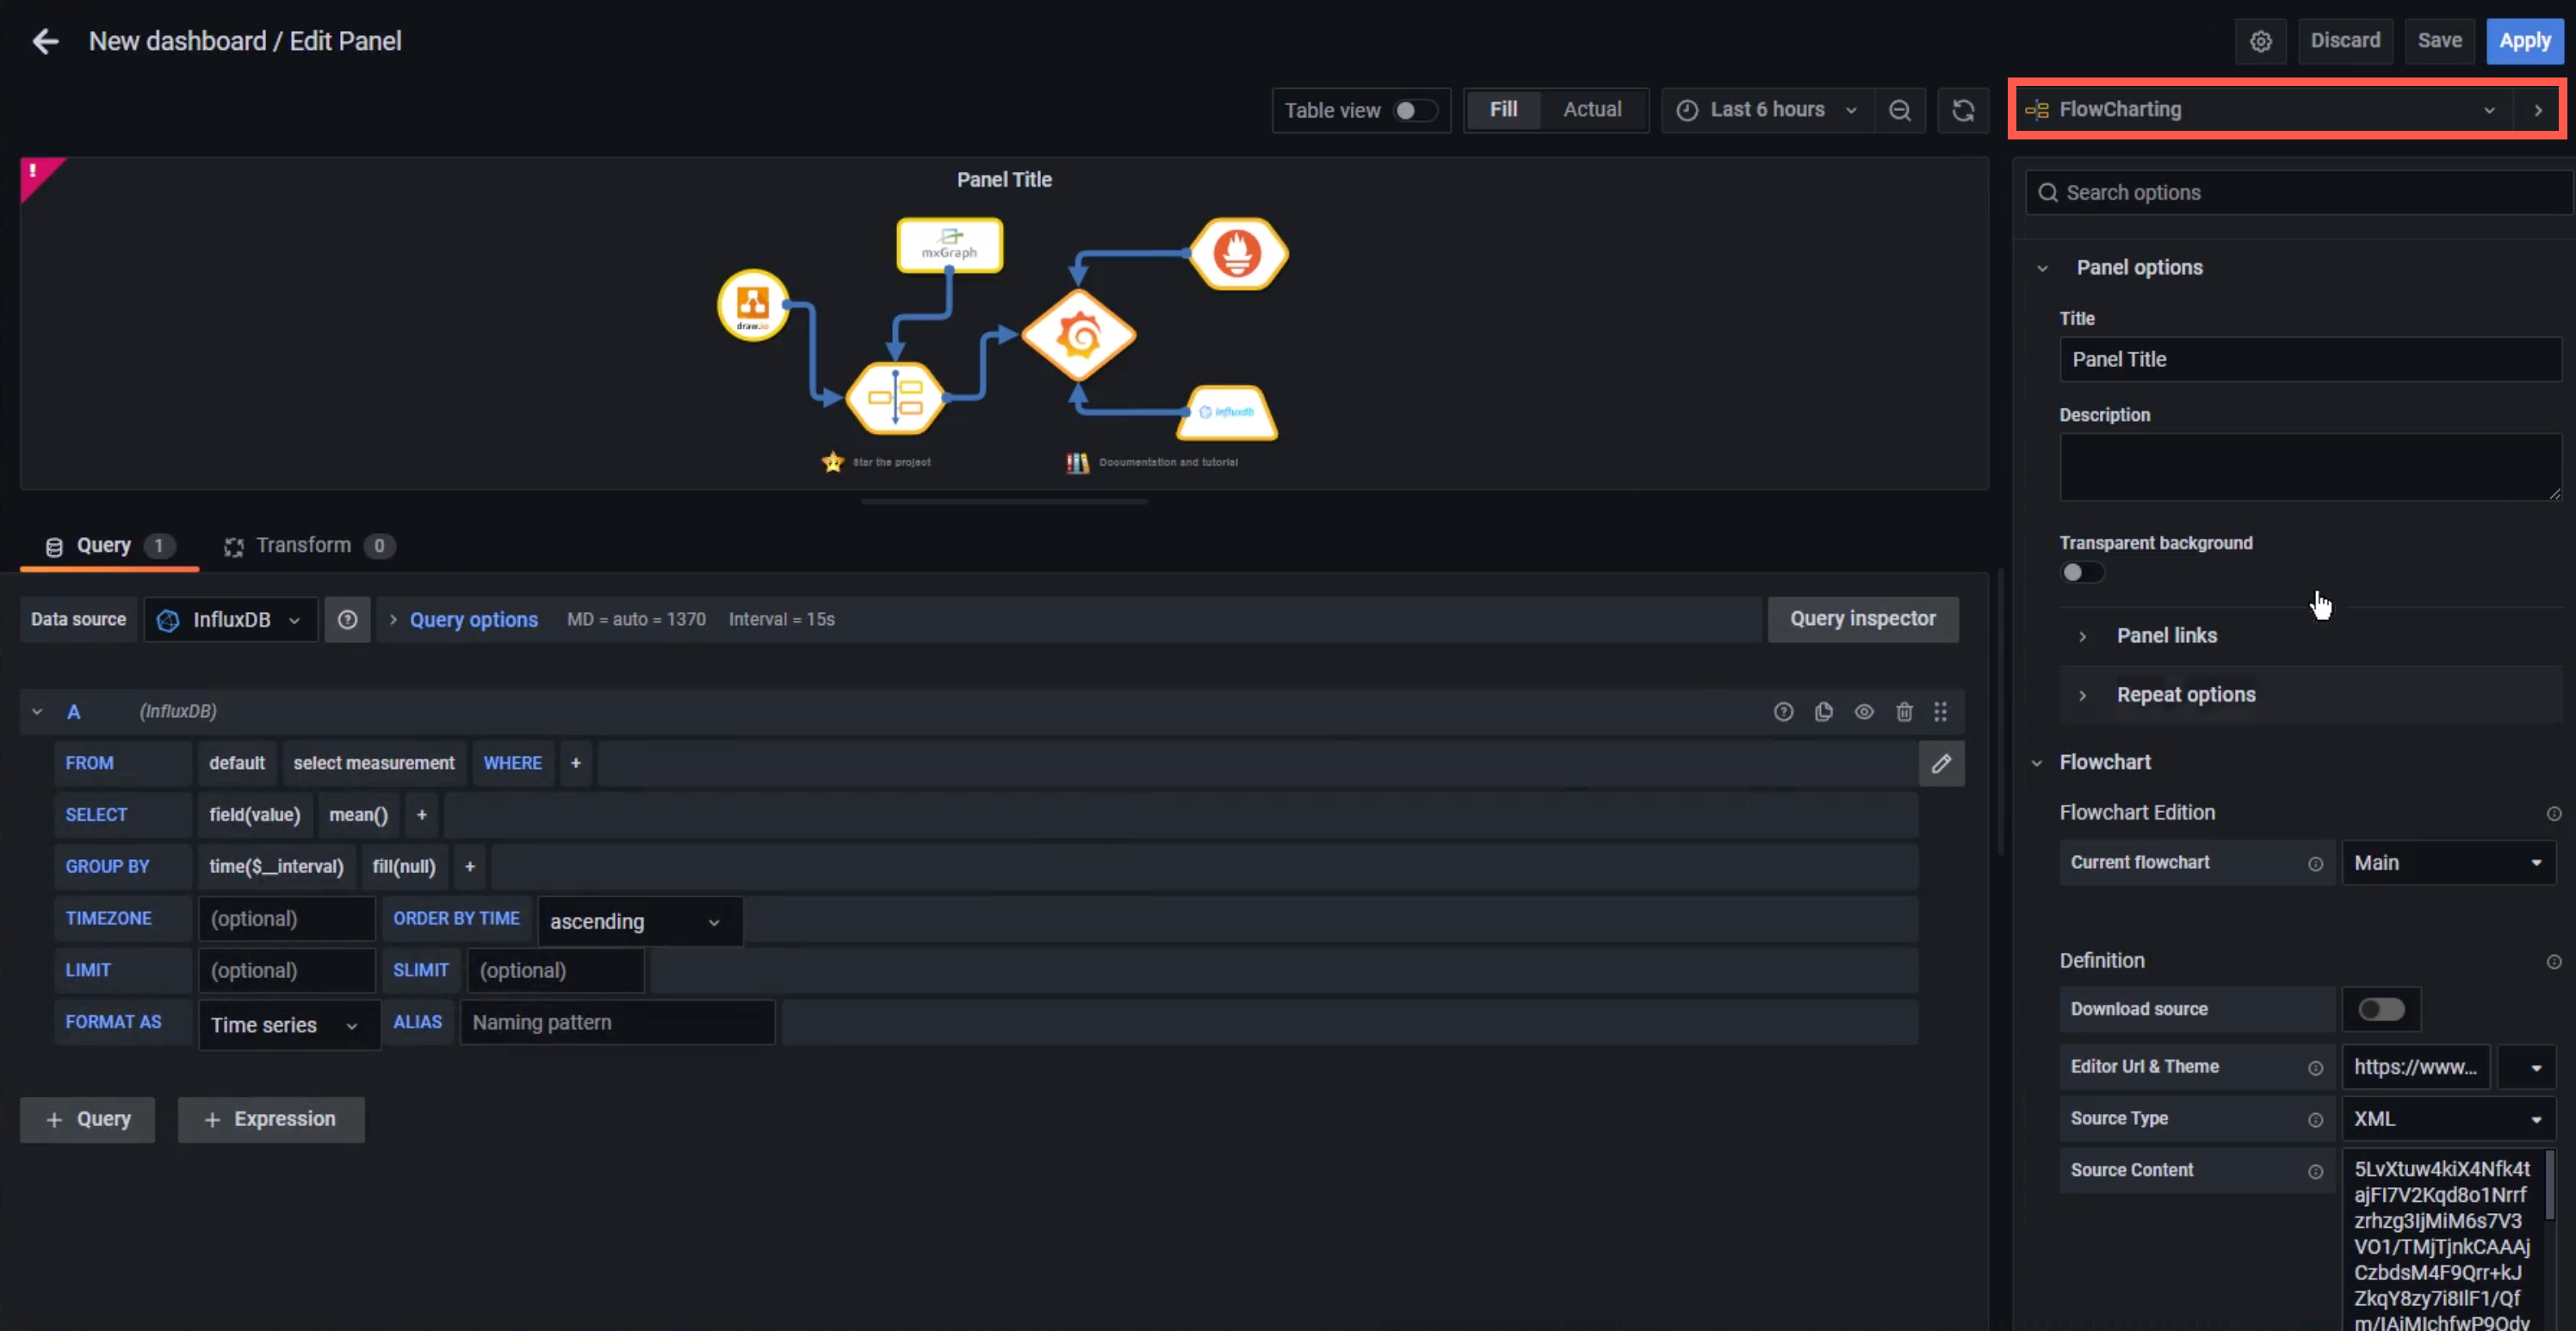The height and width of the screenshot is (1331, 2576).
Task: Click the hide/eye icon on query A
Action: pos(1863,709)
